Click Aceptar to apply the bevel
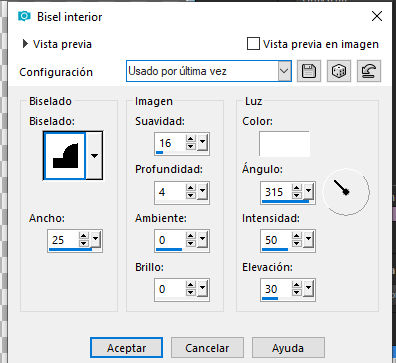396x363 pixels. (126, 348)
